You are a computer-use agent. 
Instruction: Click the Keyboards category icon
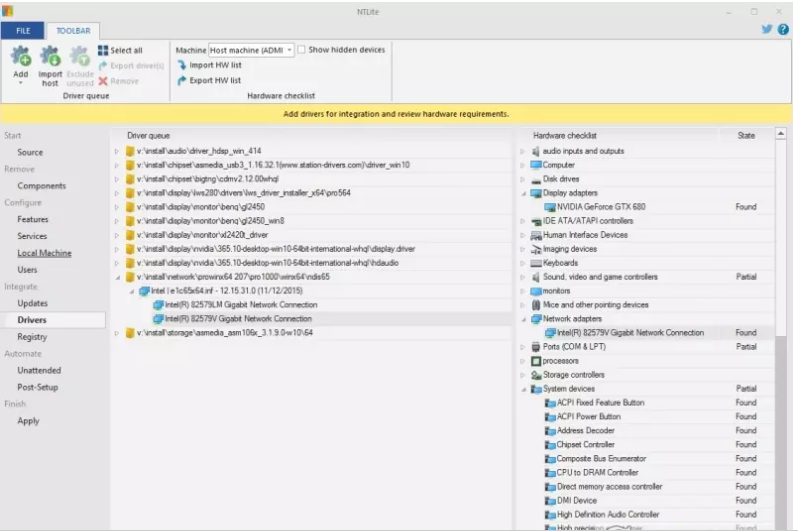pyautogui.click(x=536, y=263)
